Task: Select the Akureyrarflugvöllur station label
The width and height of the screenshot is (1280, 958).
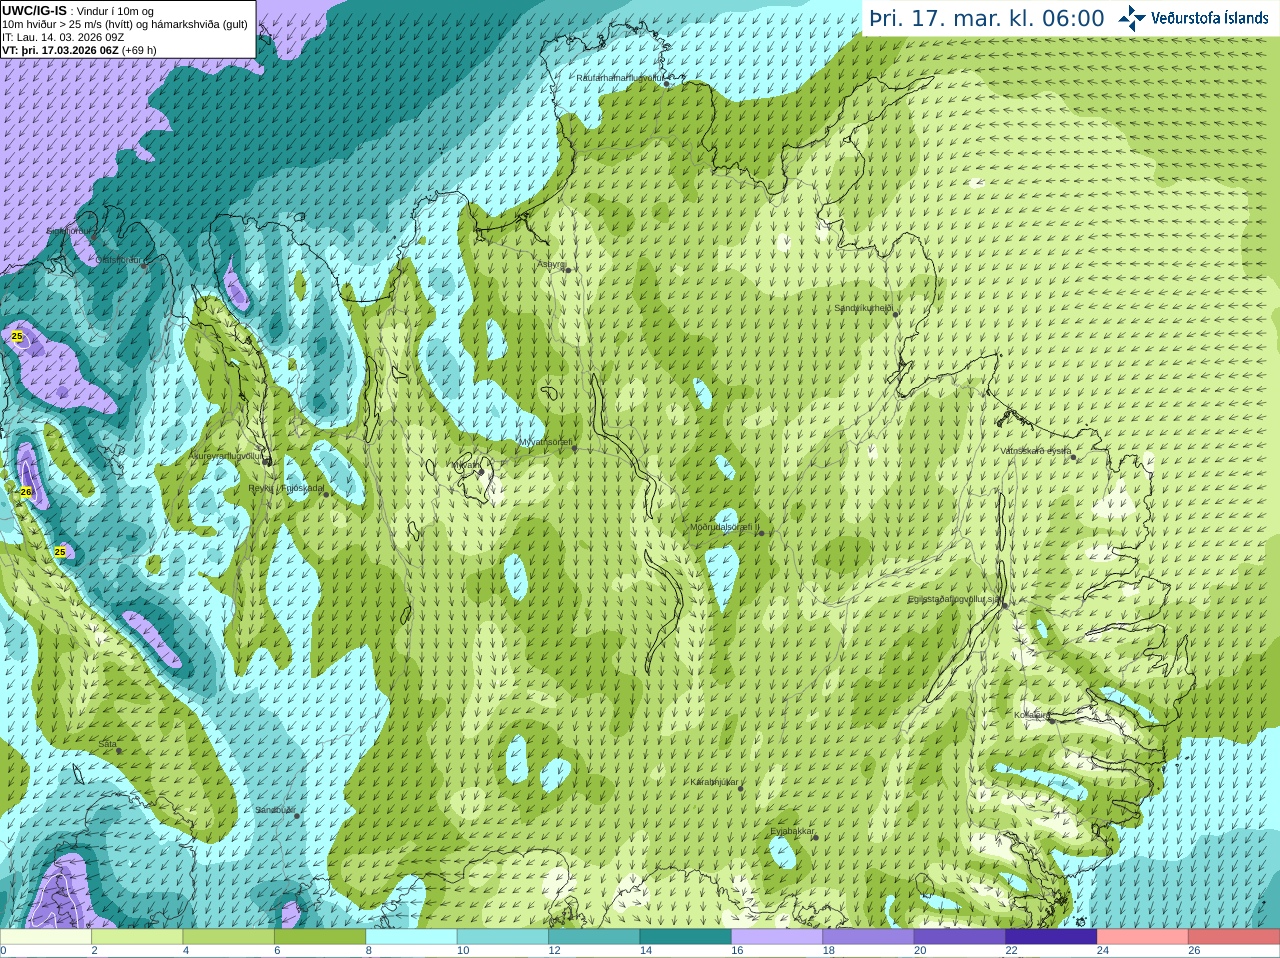Action: pyautogui.click(x=227, y=455)
